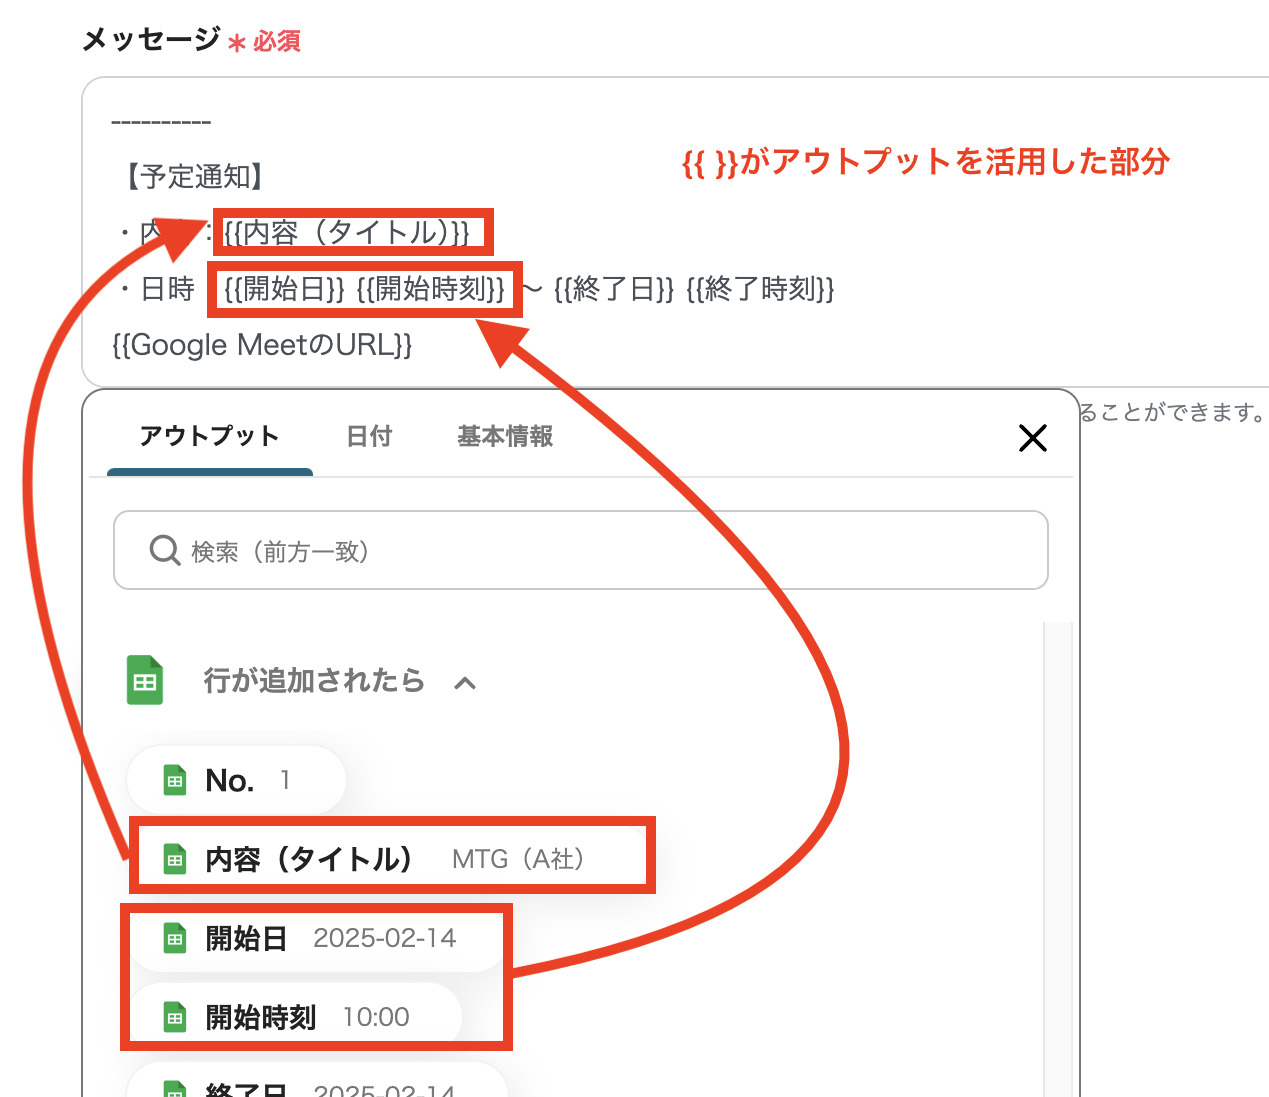Viewport: 1269px width, 1097px height.
Task: Click the 【予定通知】 line in message
Action: pos(194,177)
